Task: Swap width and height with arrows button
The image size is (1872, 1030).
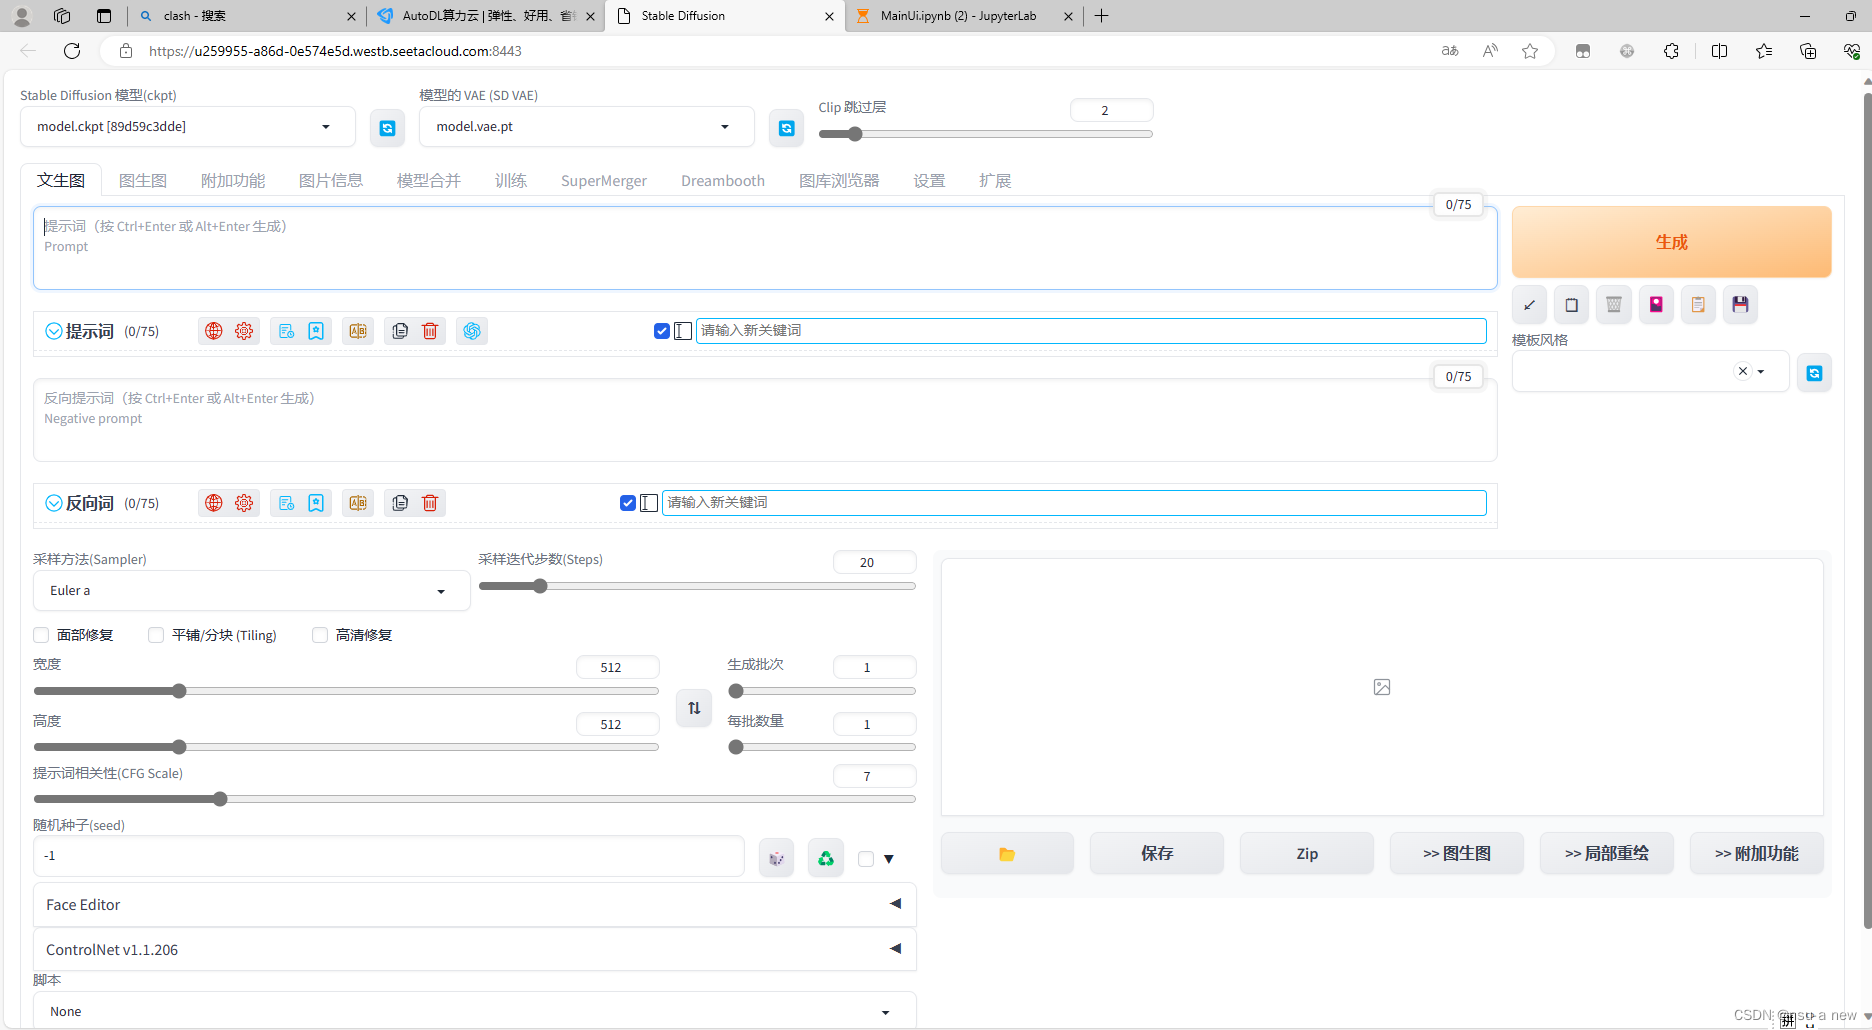Action: click(x=694, y=708)
